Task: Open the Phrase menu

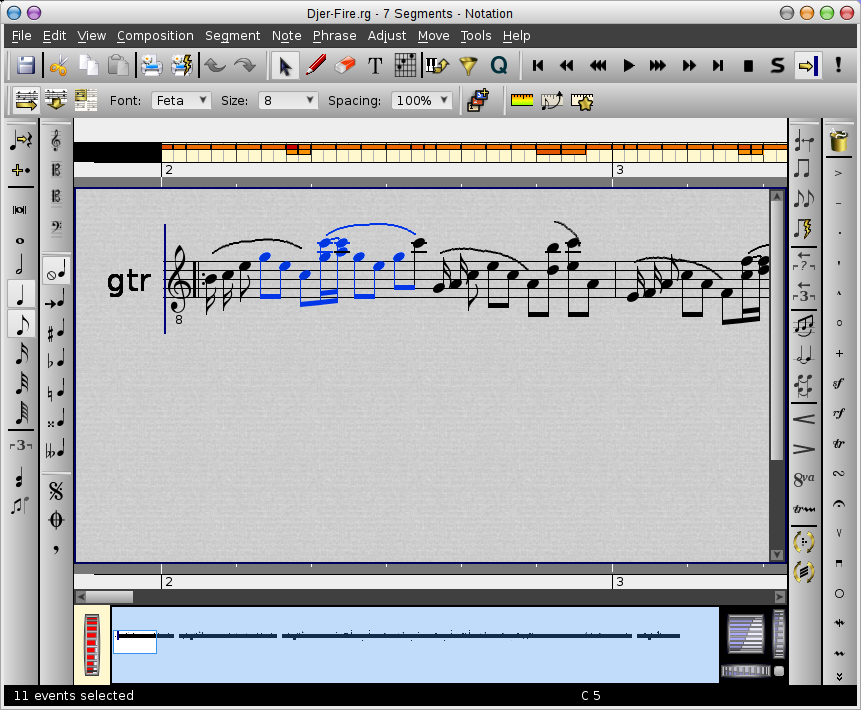Action: 334,36
